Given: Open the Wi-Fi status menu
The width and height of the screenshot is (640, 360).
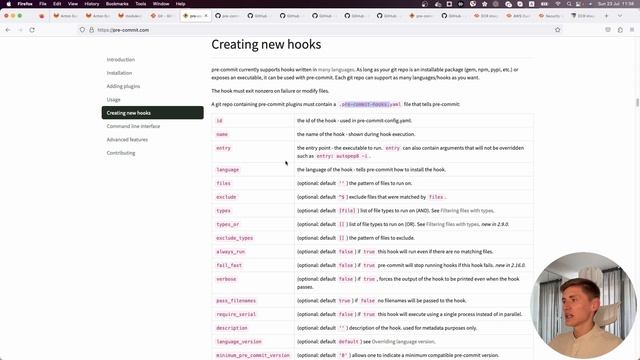Looking at the screenshot, I should coord(558,4).
